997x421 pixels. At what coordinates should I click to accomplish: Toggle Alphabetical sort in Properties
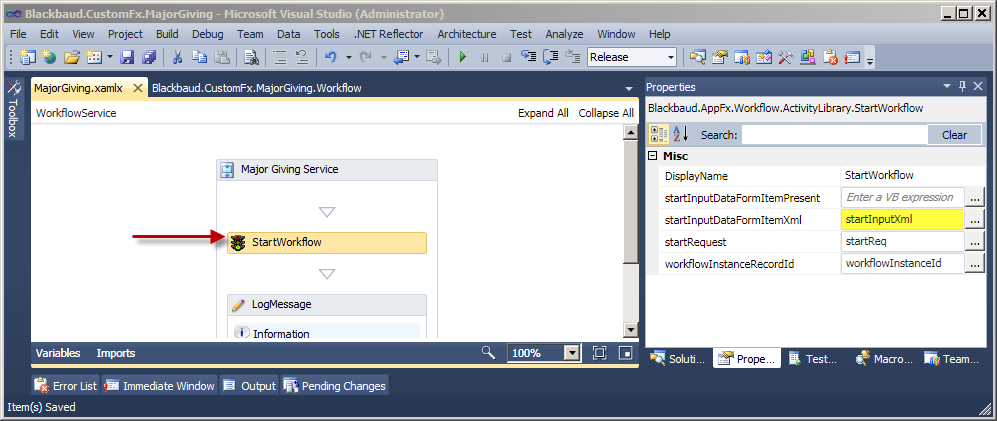(680, 135)
